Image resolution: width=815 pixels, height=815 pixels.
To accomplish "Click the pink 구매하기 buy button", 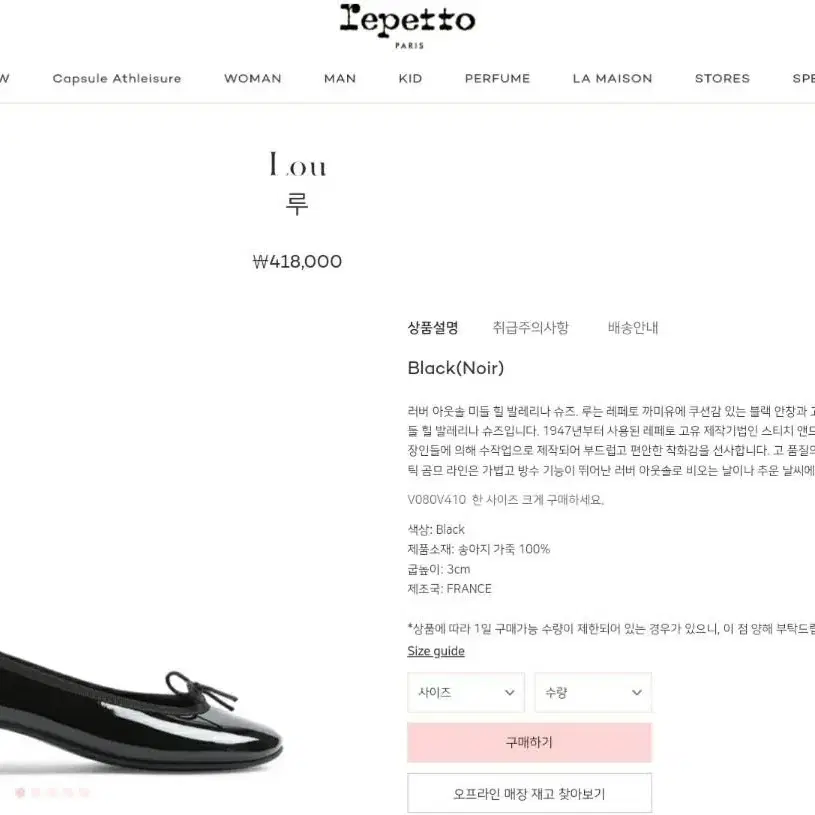I will coord(529,742).
